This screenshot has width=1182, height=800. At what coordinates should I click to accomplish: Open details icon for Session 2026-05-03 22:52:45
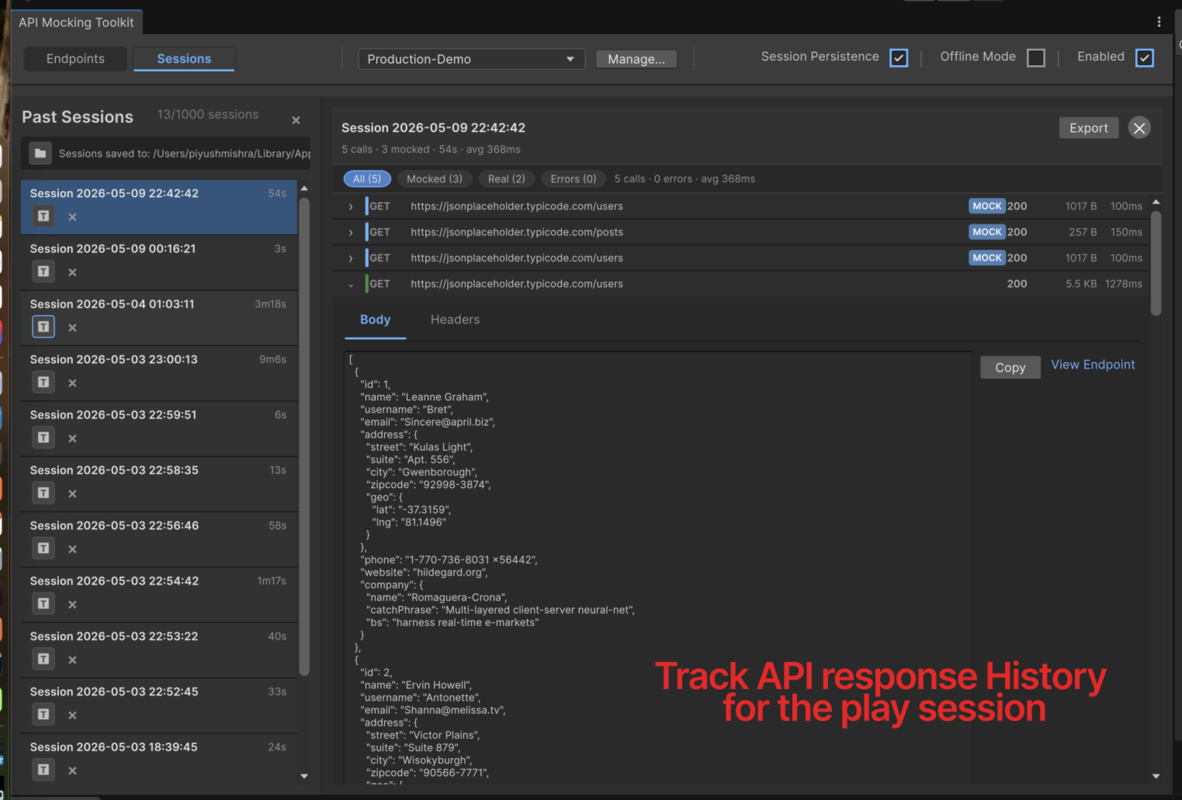[43, 714]
